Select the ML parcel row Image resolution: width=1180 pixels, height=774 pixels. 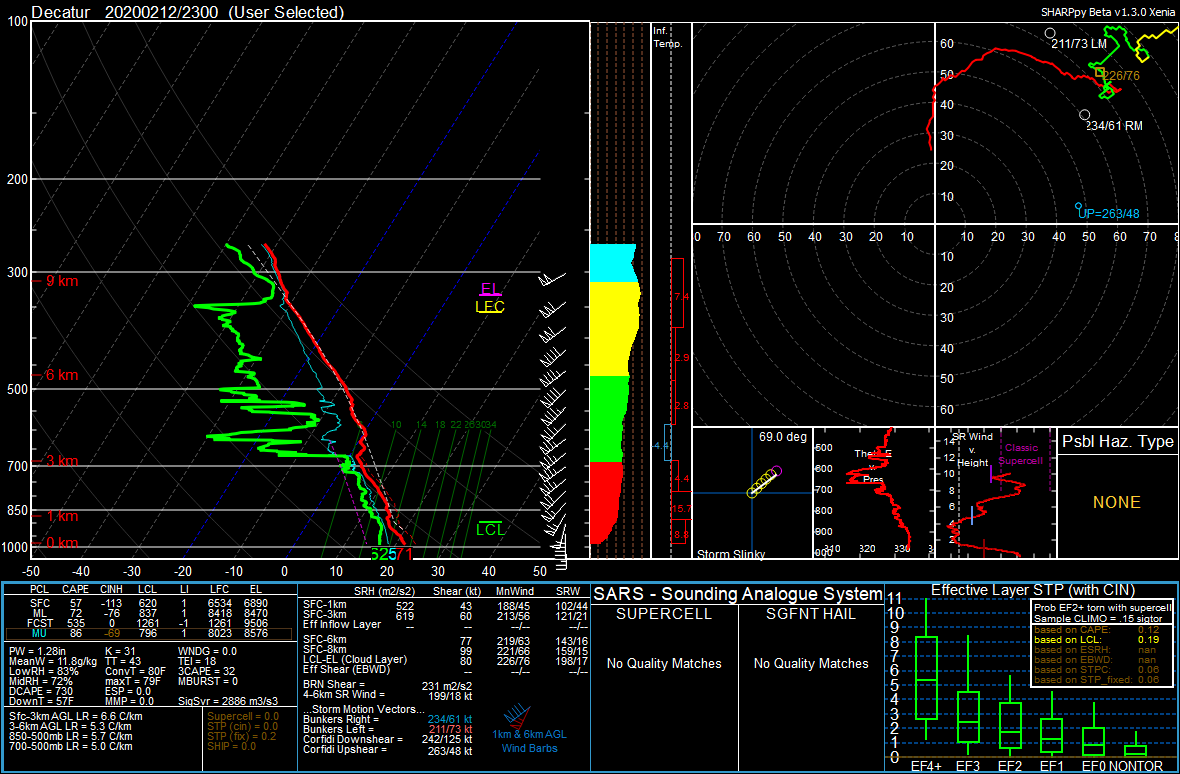tap(151, 614)
